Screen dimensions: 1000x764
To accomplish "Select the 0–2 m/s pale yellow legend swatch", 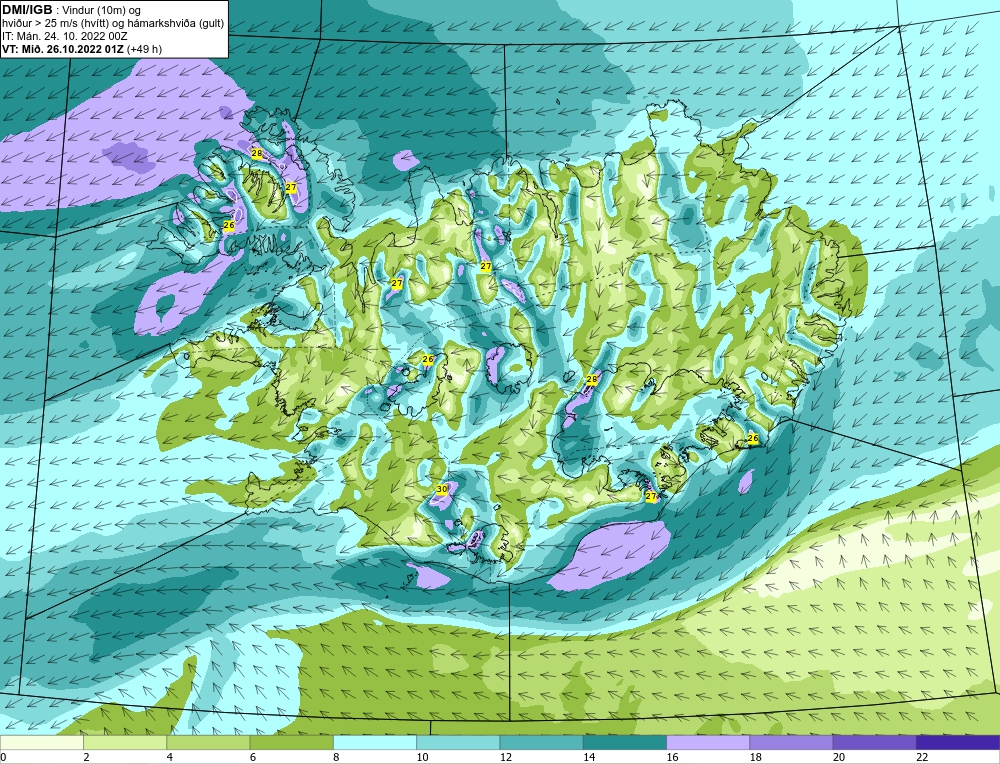I will tap(42, 742).
